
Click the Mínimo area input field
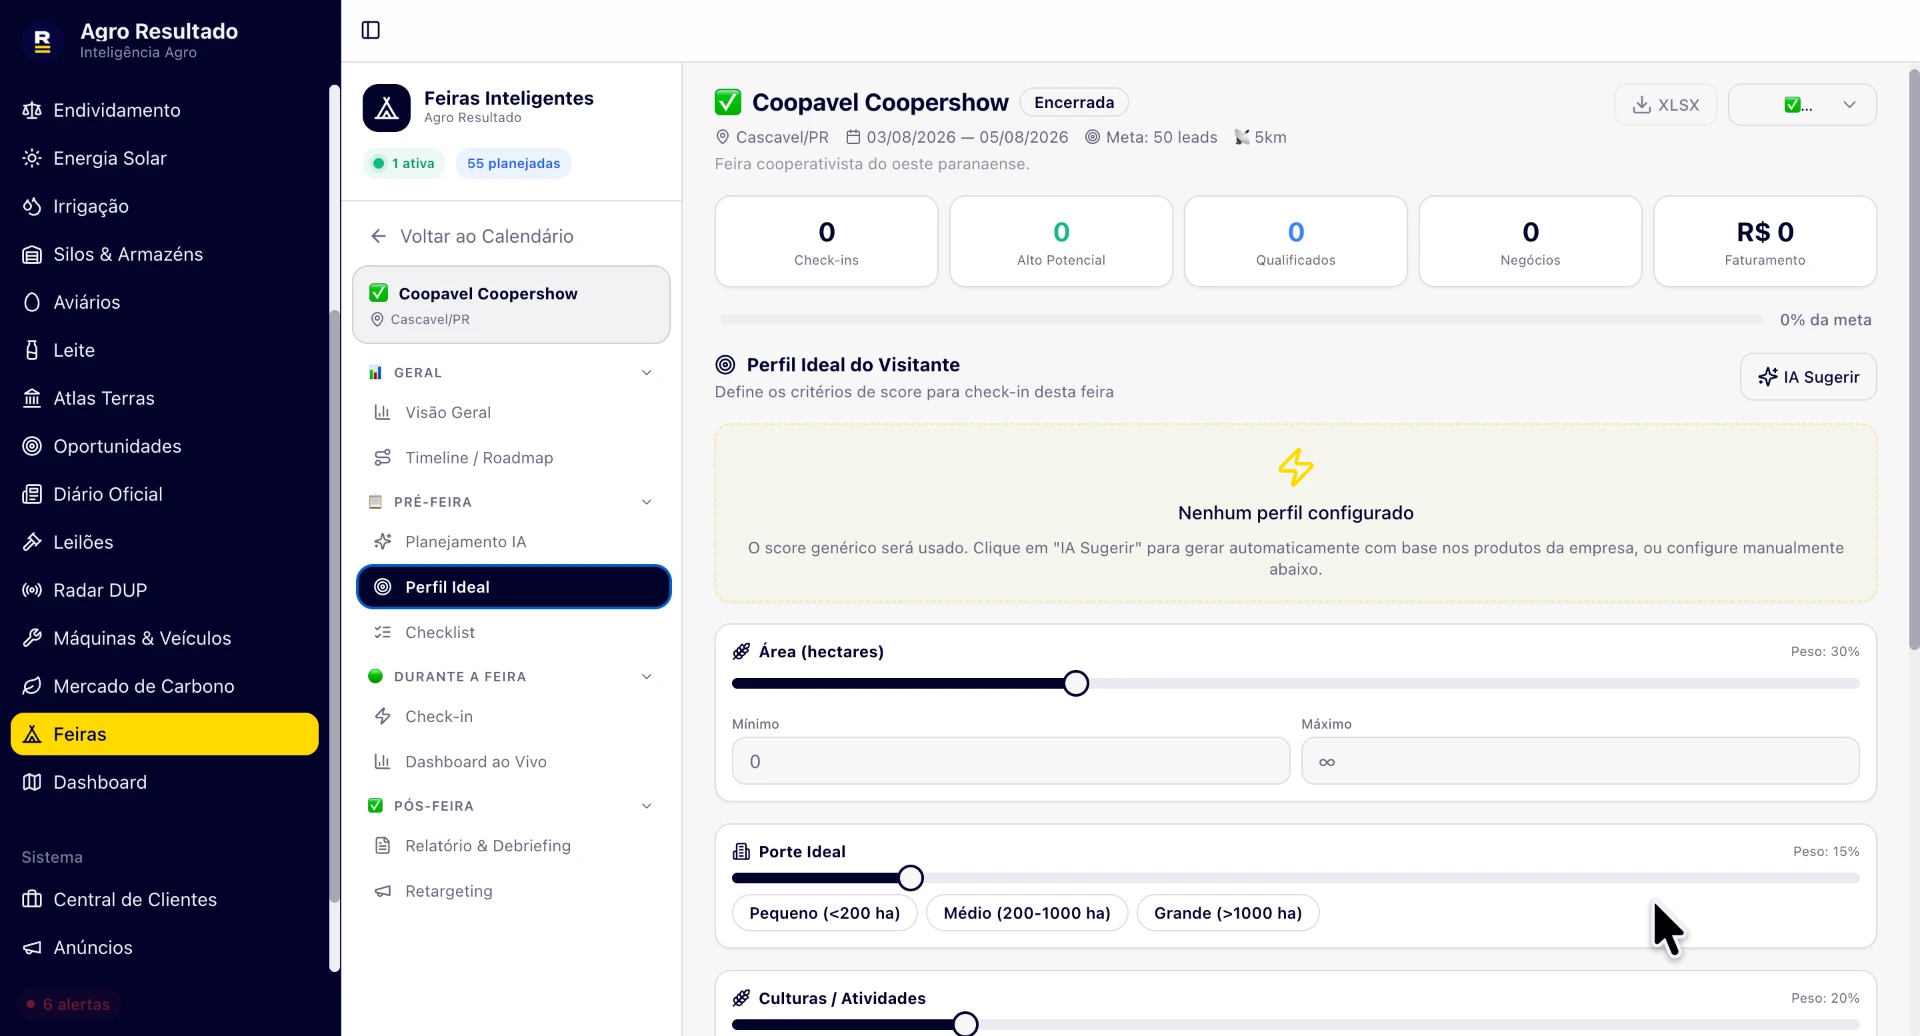click(1010, 761)
